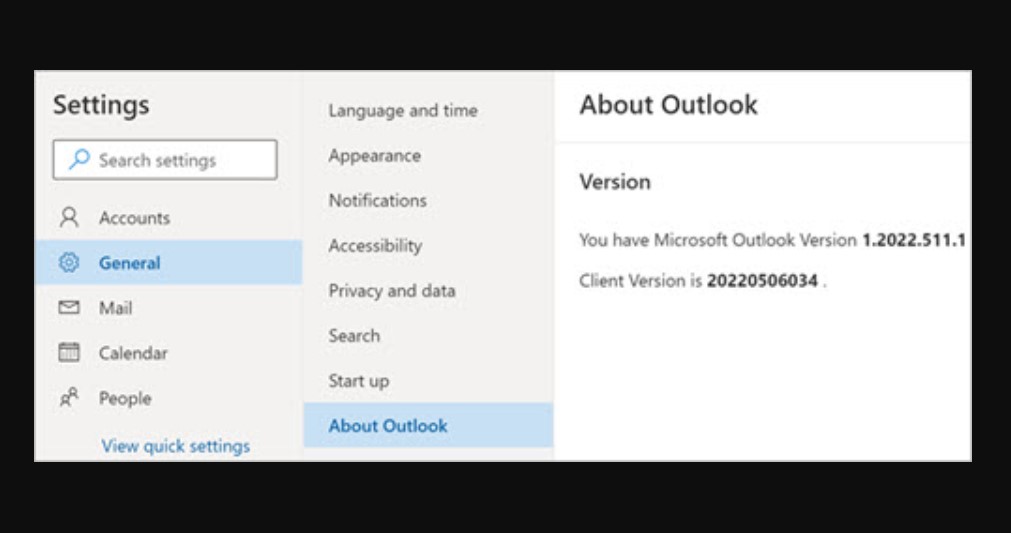Click client version 20220506034

[x=762, y=281]
